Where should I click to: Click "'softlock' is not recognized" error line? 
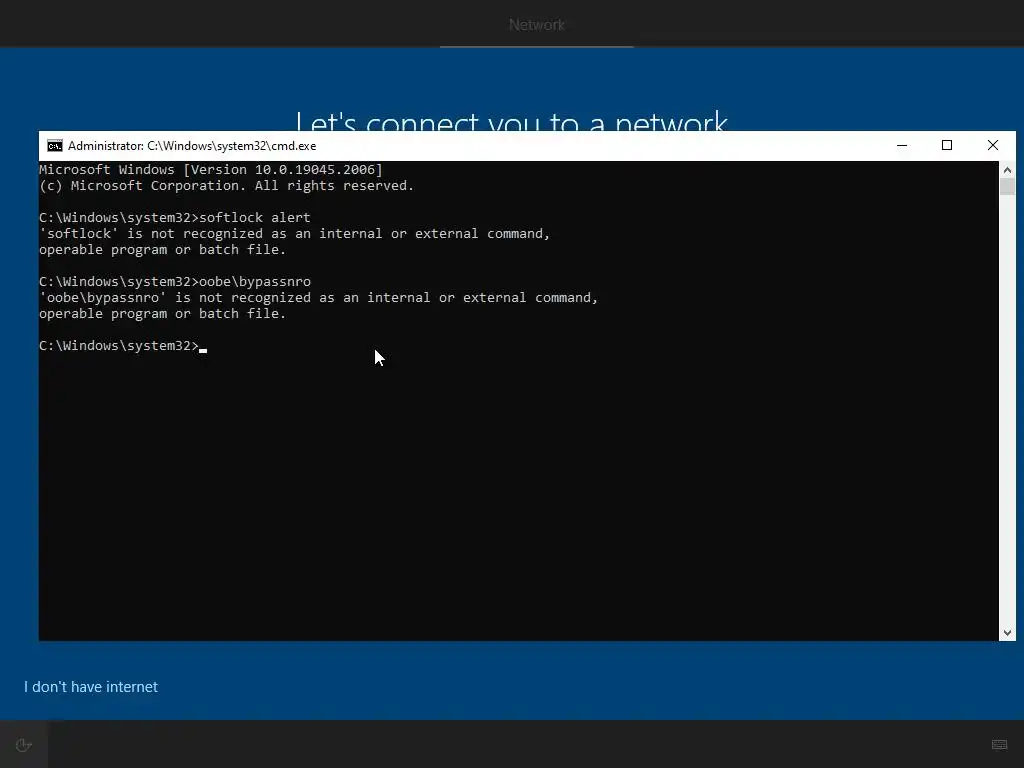[x=295, y=234]
